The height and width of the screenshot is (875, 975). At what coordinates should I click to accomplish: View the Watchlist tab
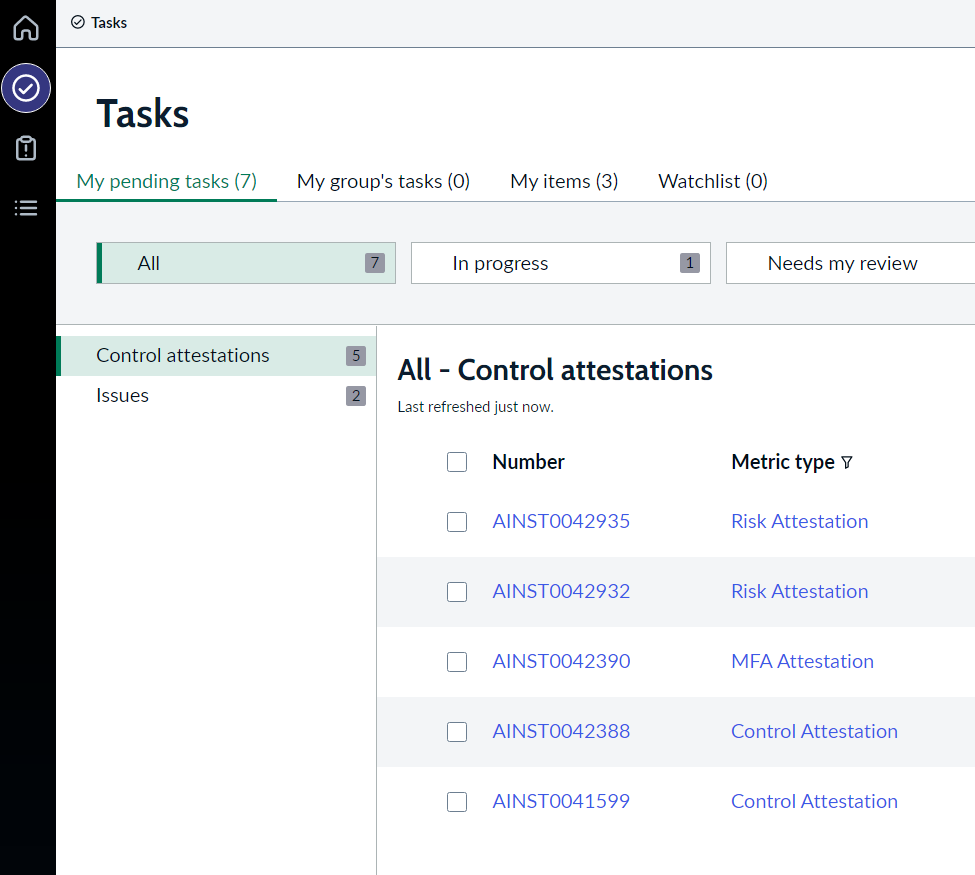[x=712, y=181]
